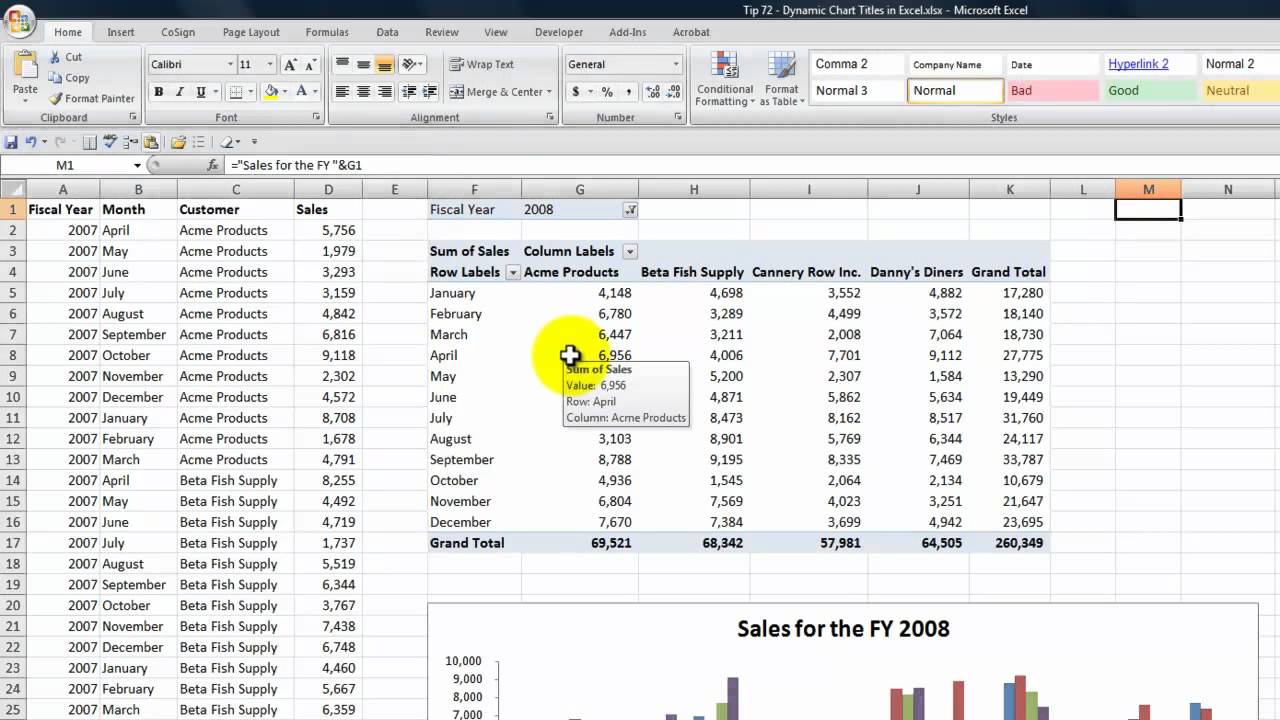The width and height of the screenshot is (1280, 720).
Task: Click the Shrink Font icon
Action: tap(311, 65)
